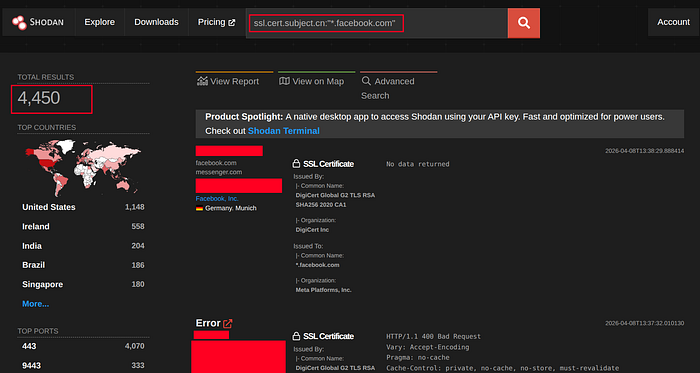Click the padlock icon of the second SSL Certificate
The width and height of the screenshot is (700, 373).
click(x=296, y=336)
